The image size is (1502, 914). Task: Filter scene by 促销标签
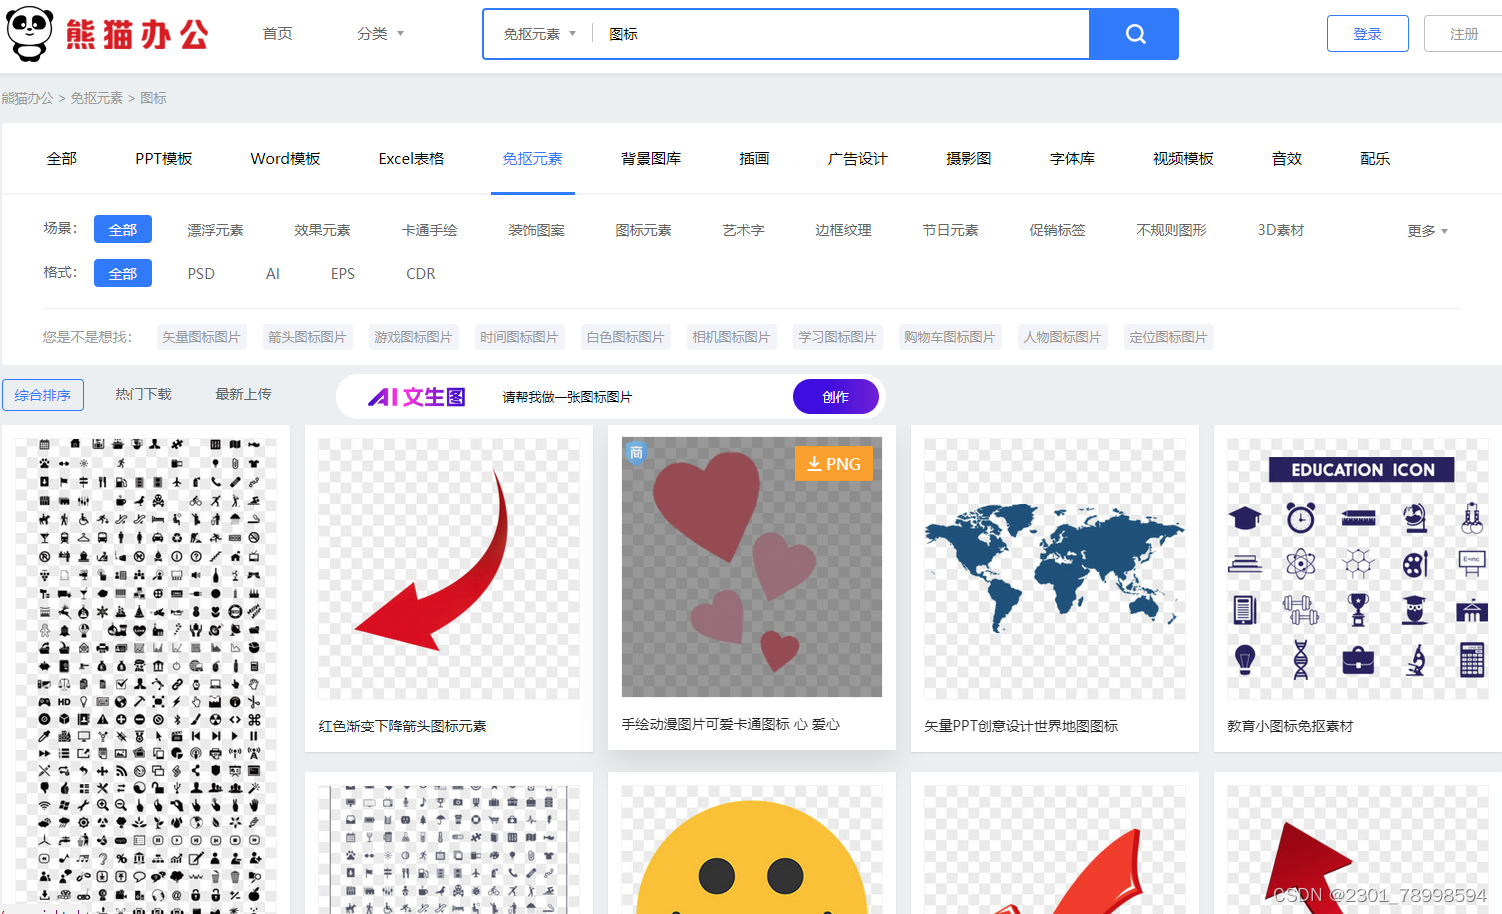tap(1057, 230)
